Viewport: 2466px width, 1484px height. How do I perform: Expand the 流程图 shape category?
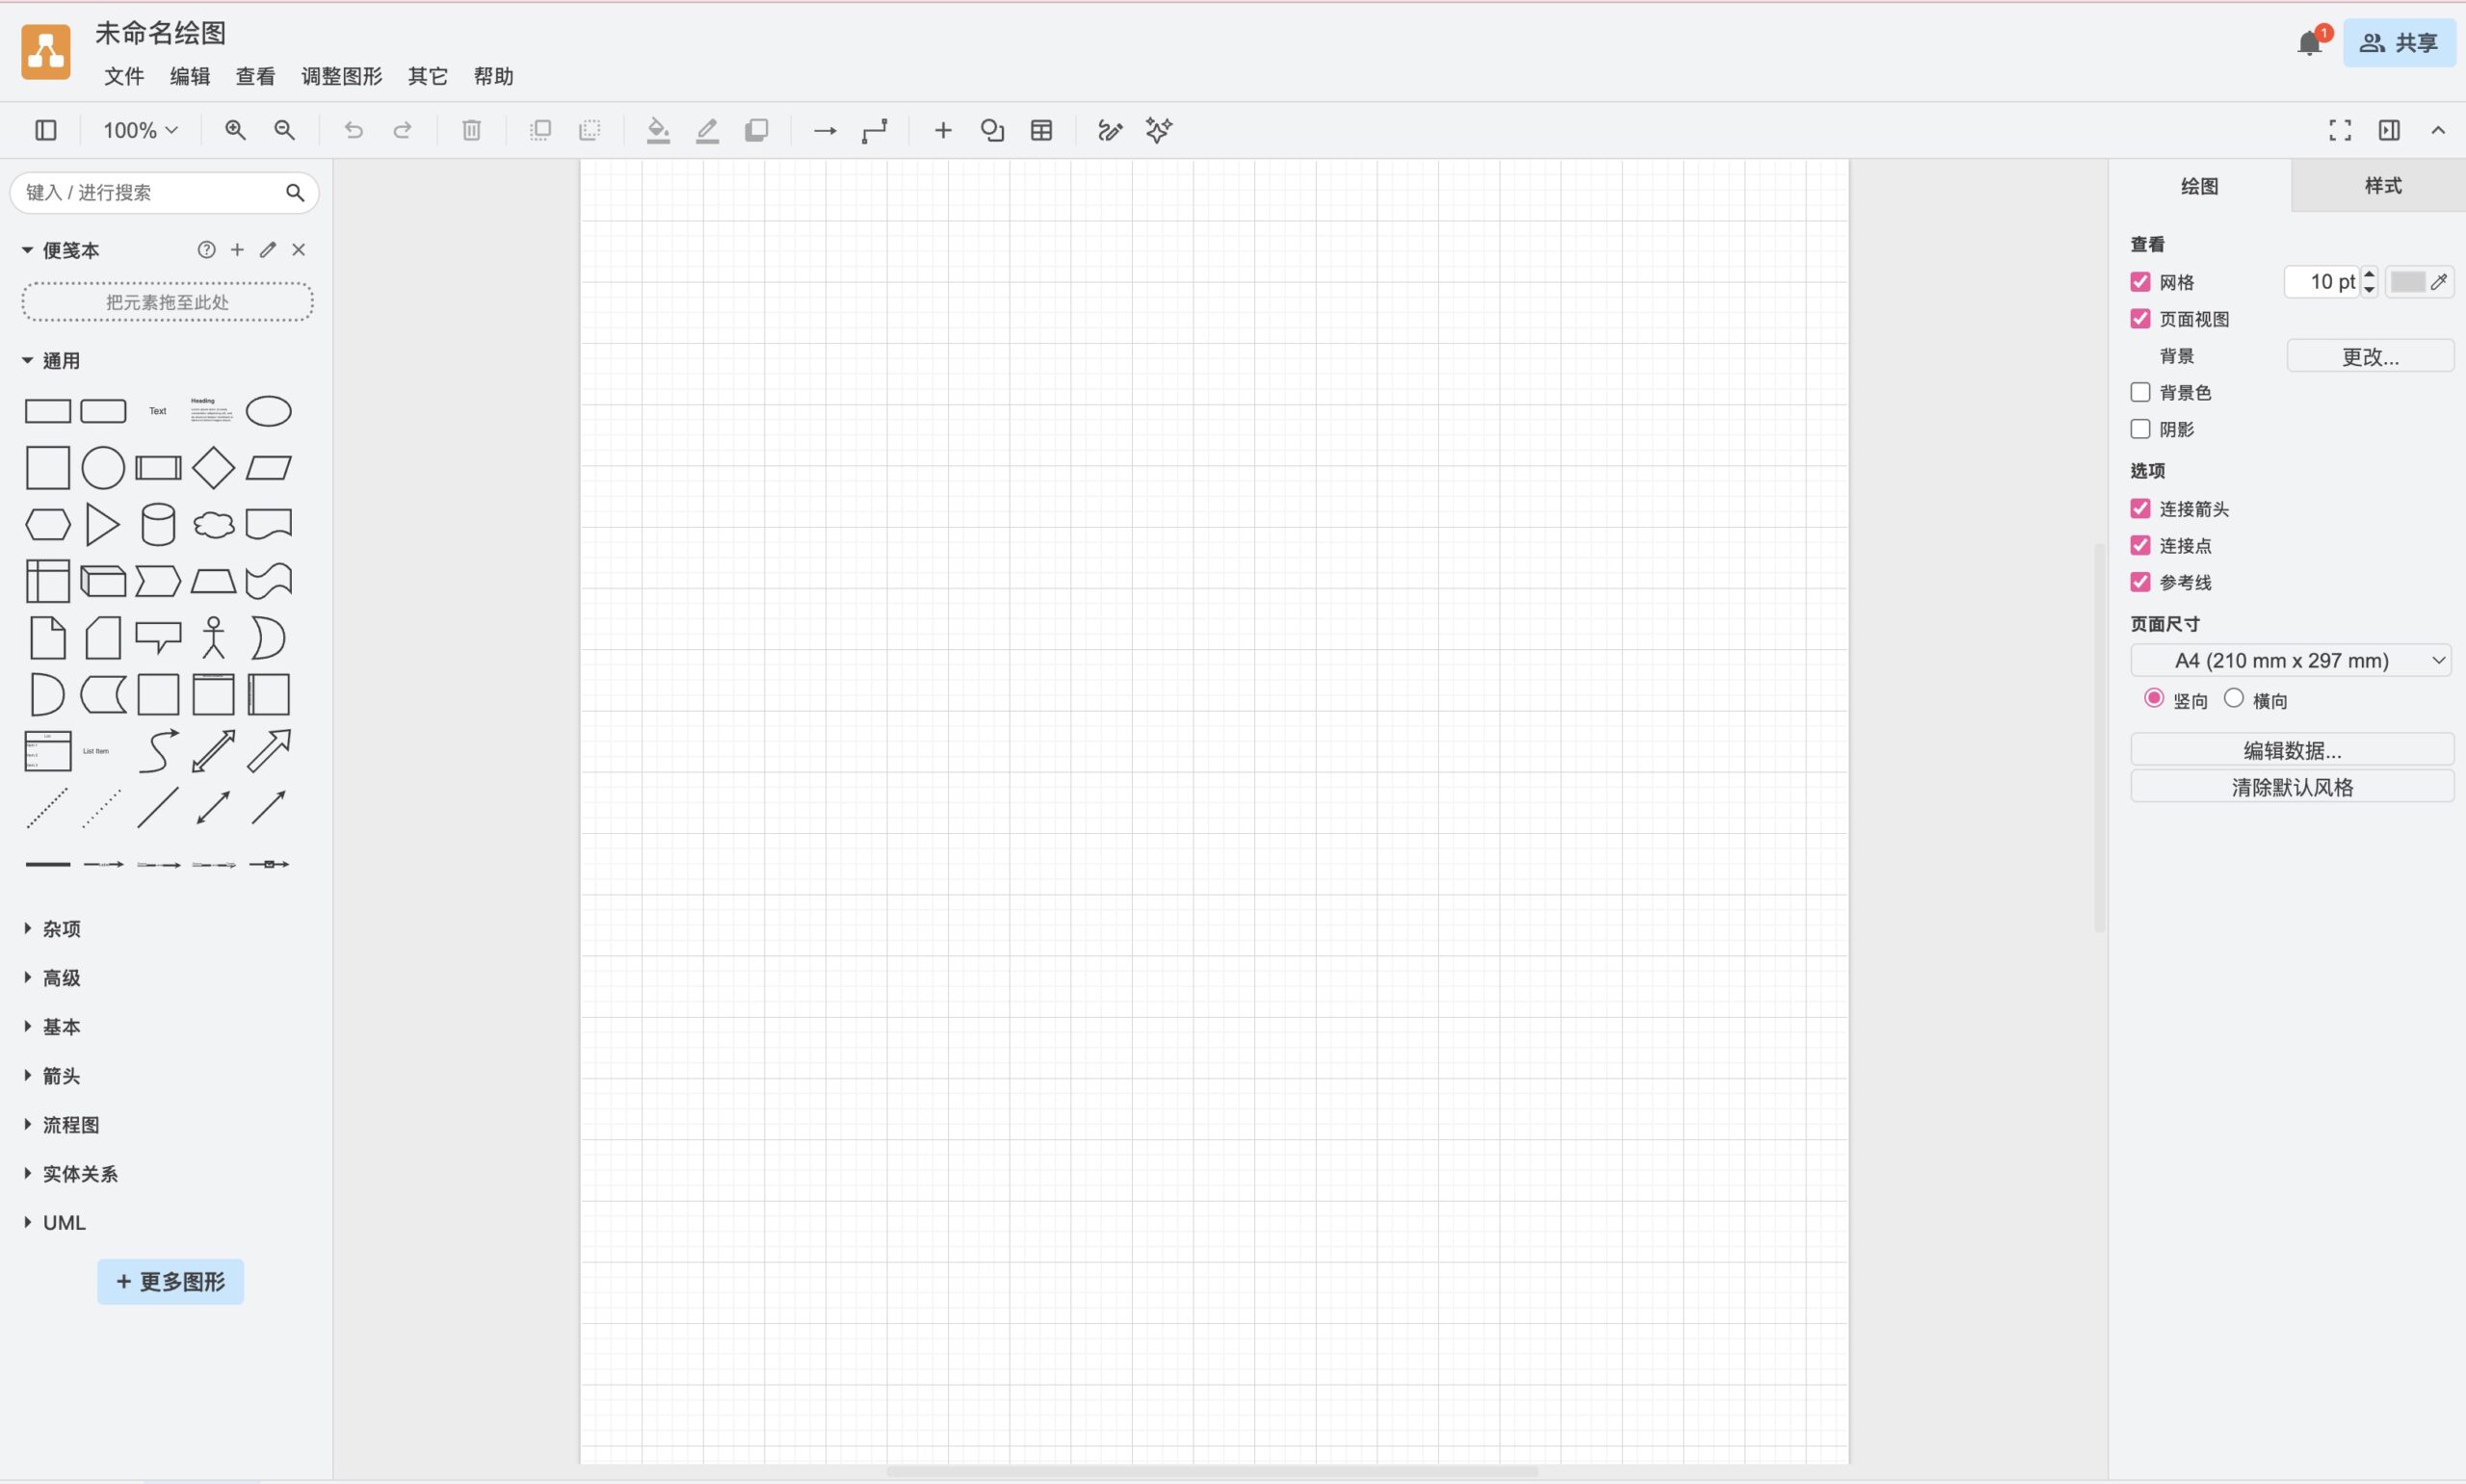(x=71, y=1124)
